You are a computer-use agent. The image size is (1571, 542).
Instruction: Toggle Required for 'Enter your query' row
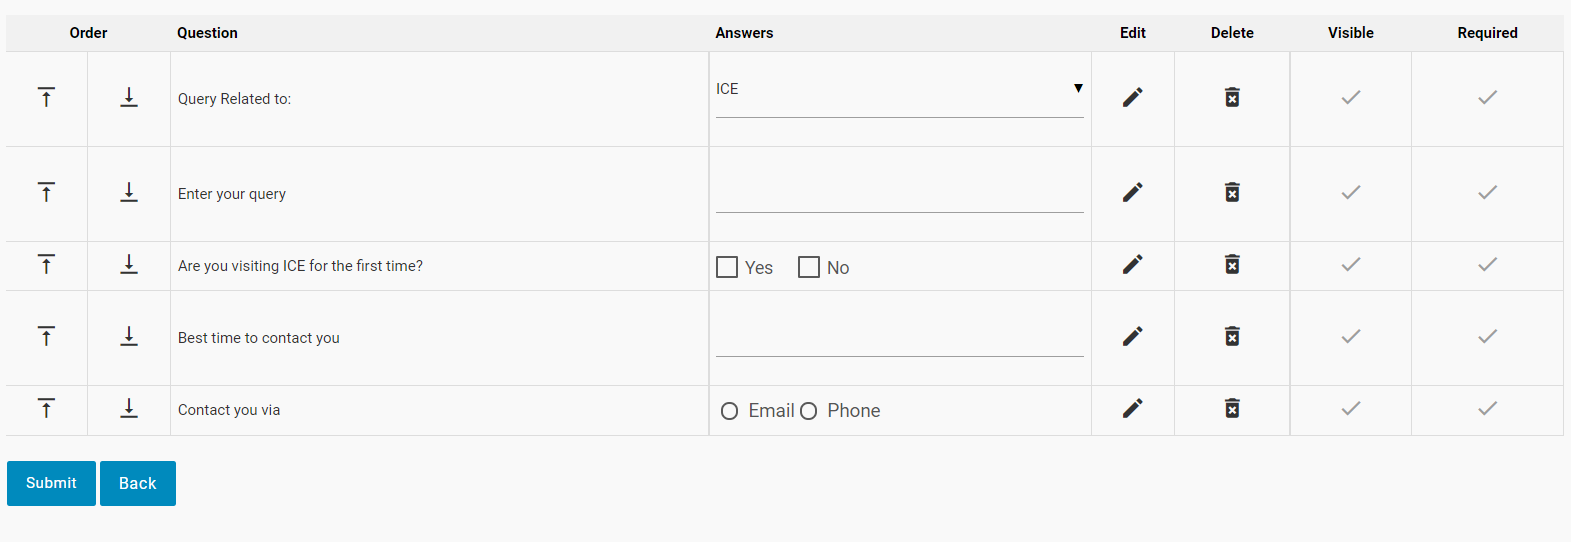1487,192
